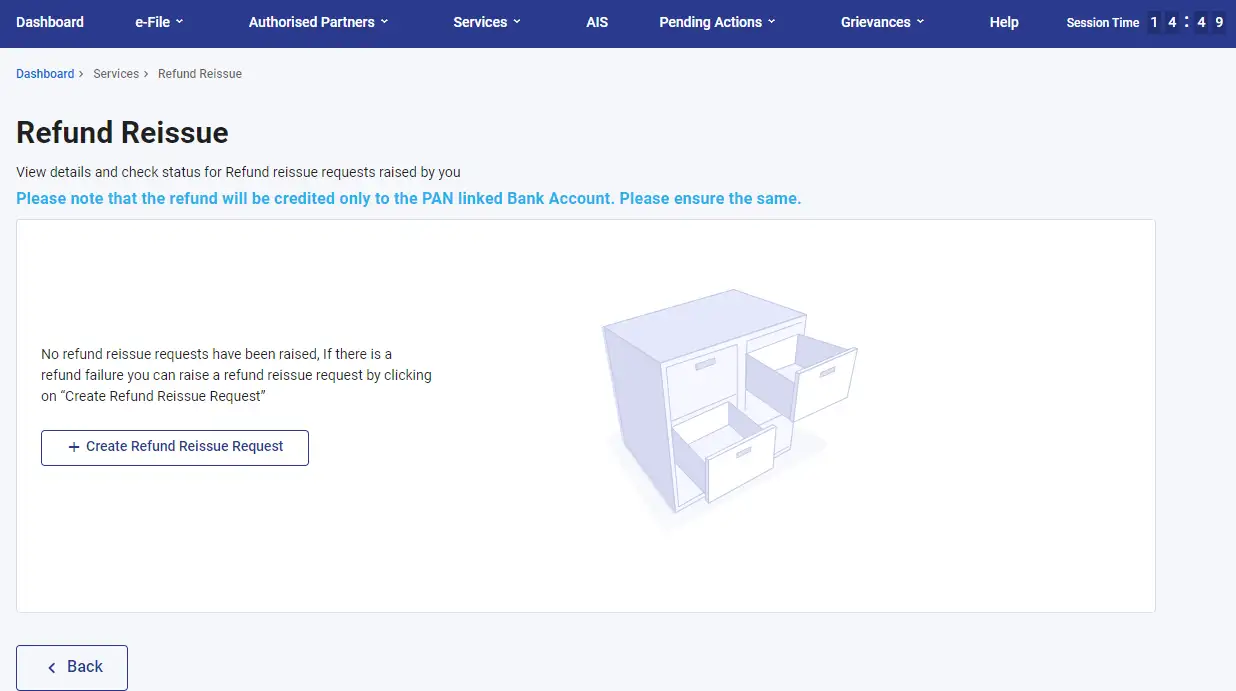This screenshot has height=691, width=1236.
Task: Go to Dashboard in the top navigation bar
Action: click(50, 22)
